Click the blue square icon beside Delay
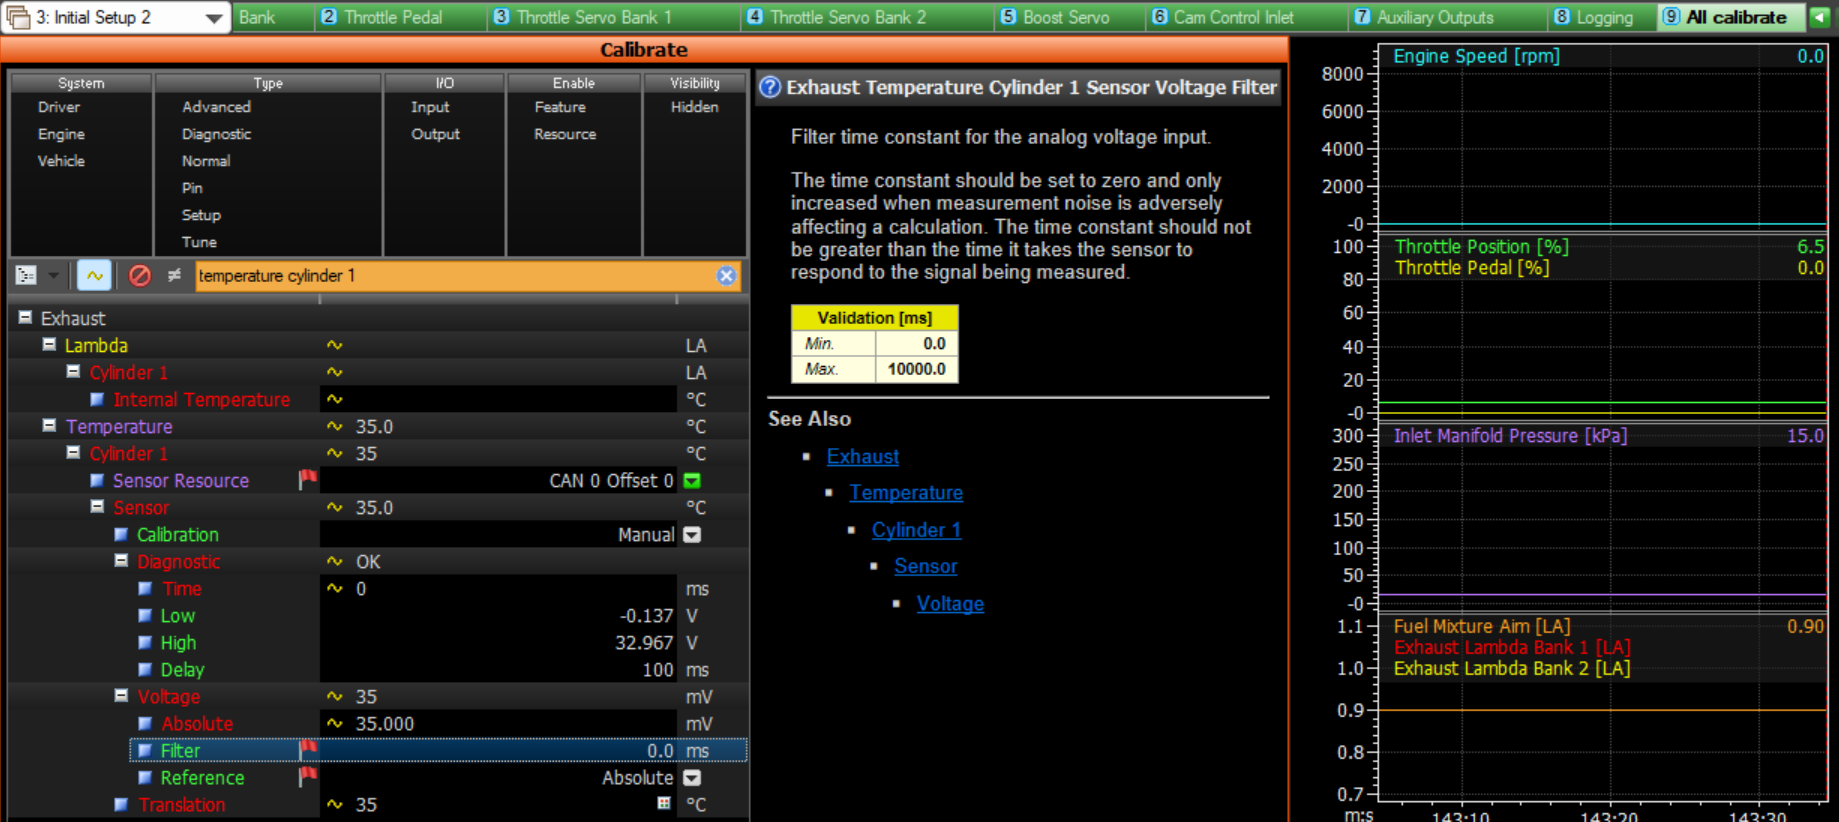Screen dimensions: 1839x822 pos(145,669)
